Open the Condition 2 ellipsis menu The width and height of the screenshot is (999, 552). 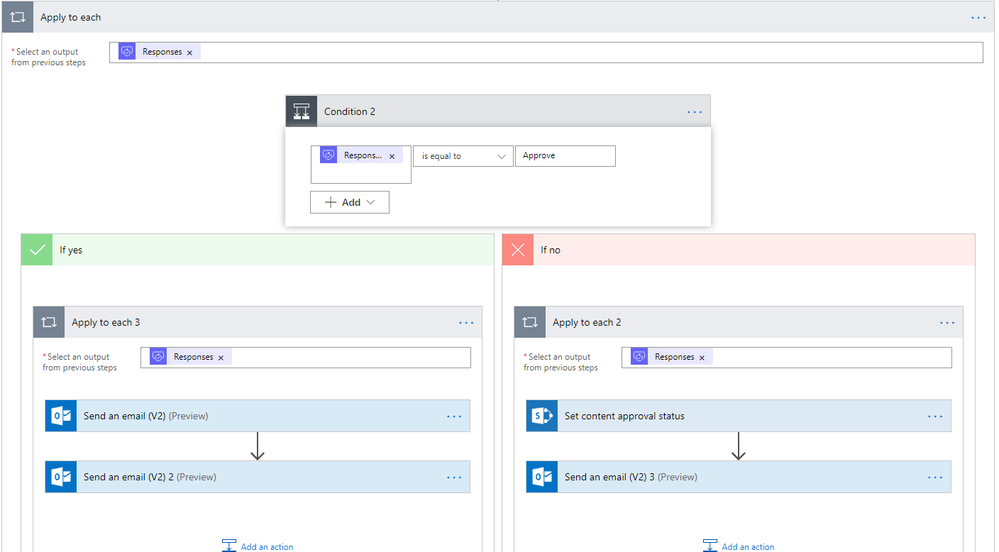click(x=694, y=112)
